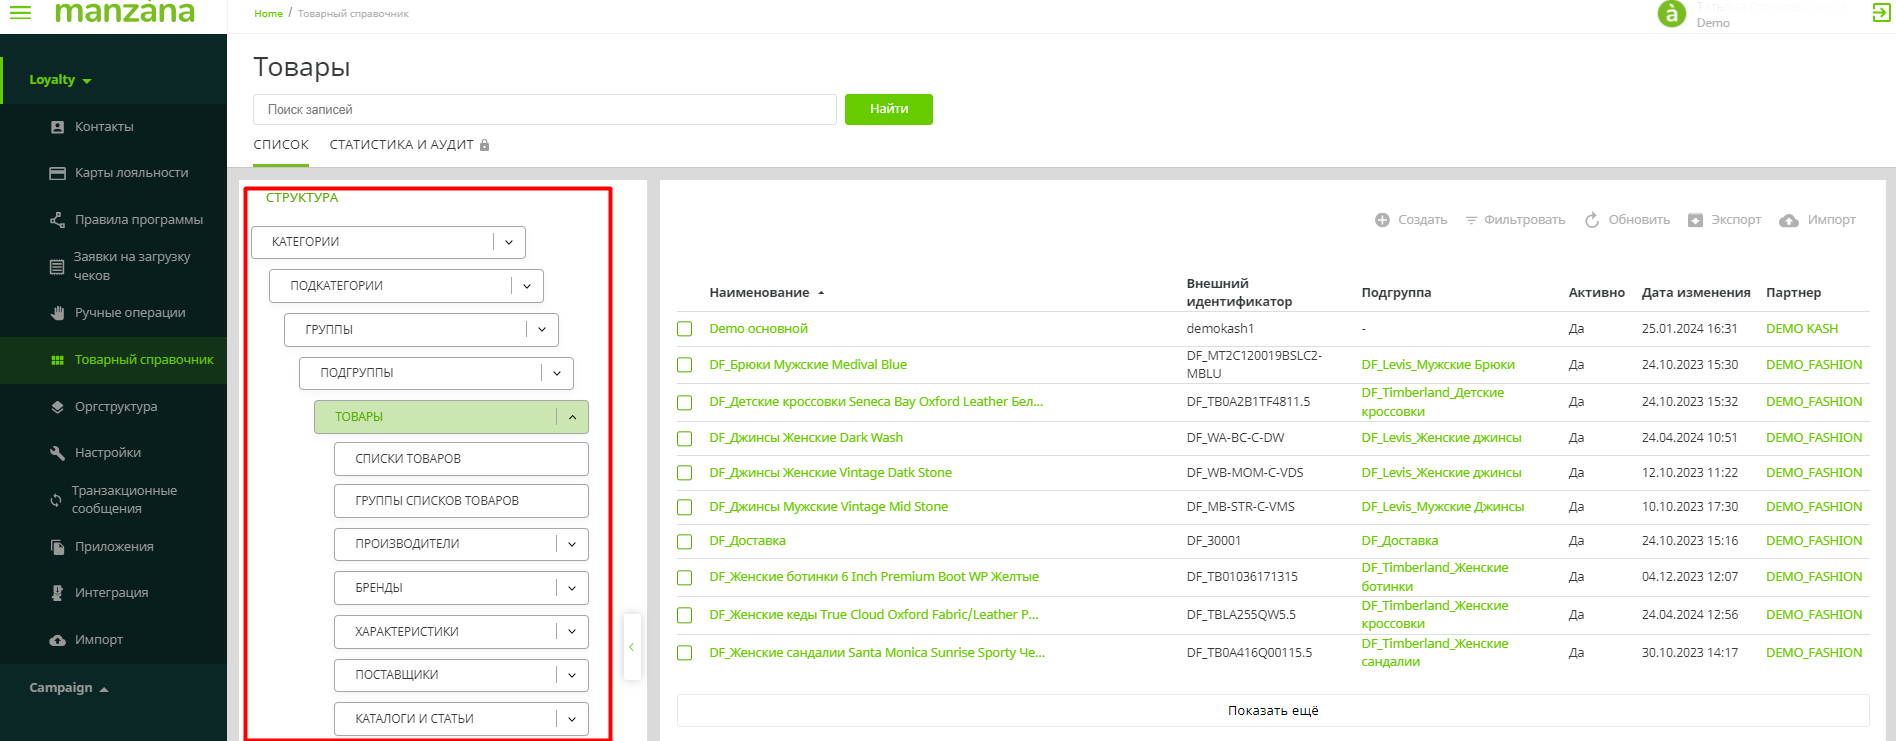
Task: Click the Фильтровать filter icon
Action: [x=1471, y=220]
